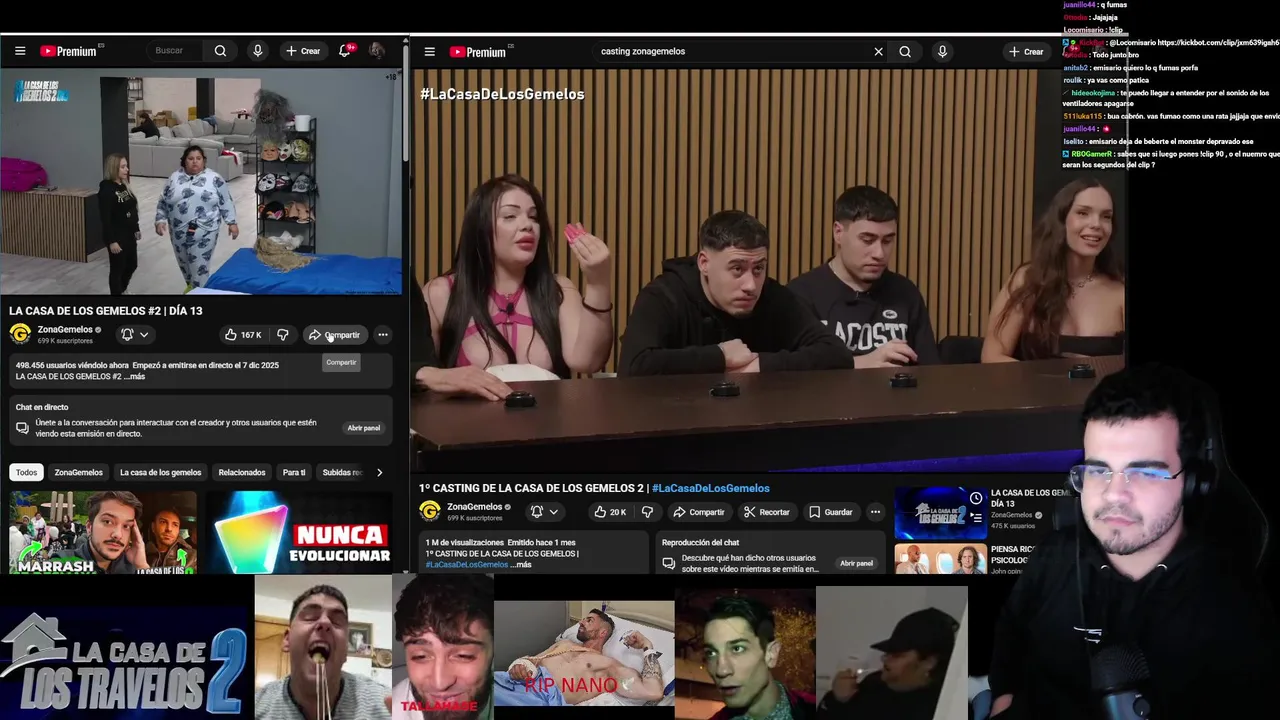Click the search magnifier in left window
This screenshot has width=1280, height=720.
pyautogui.click(x=220, y=51)
